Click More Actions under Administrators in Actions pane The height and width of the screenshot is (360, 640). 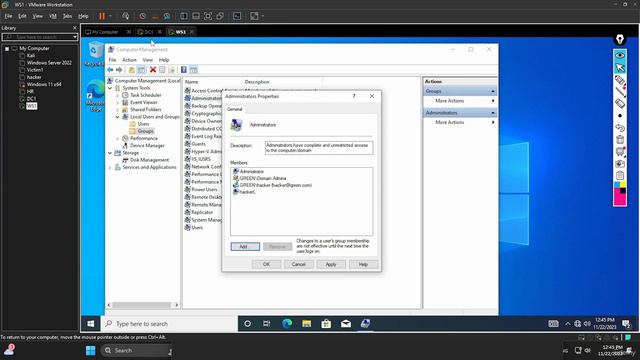click(449, 122)
